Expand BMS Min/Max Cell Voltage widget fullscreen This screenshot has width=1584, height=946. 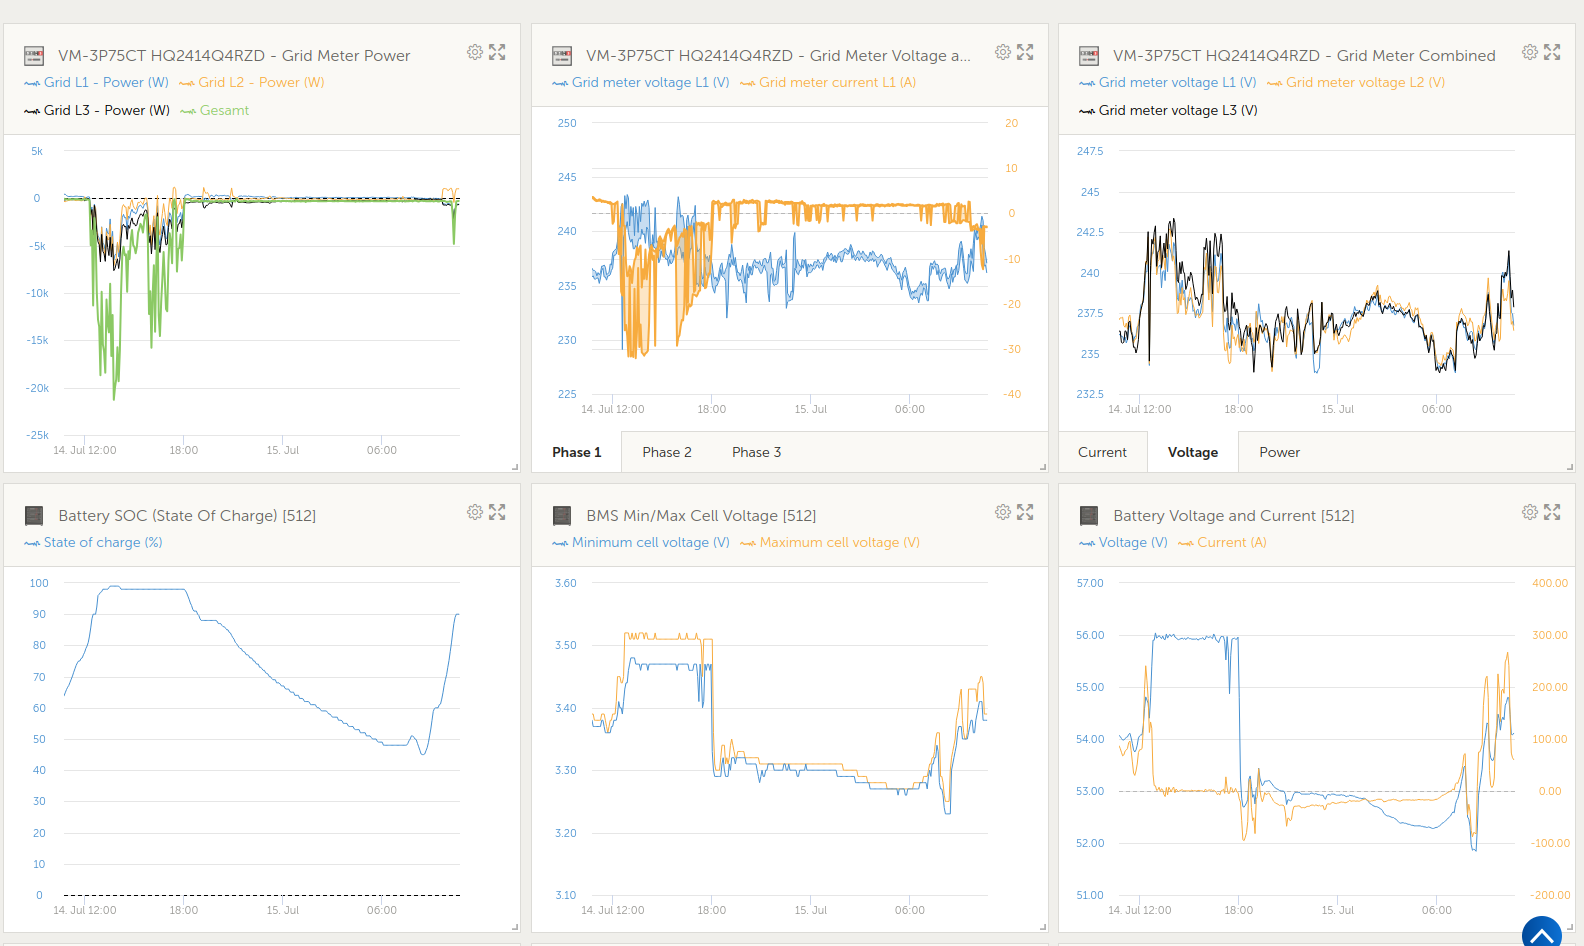(1025, 512)
